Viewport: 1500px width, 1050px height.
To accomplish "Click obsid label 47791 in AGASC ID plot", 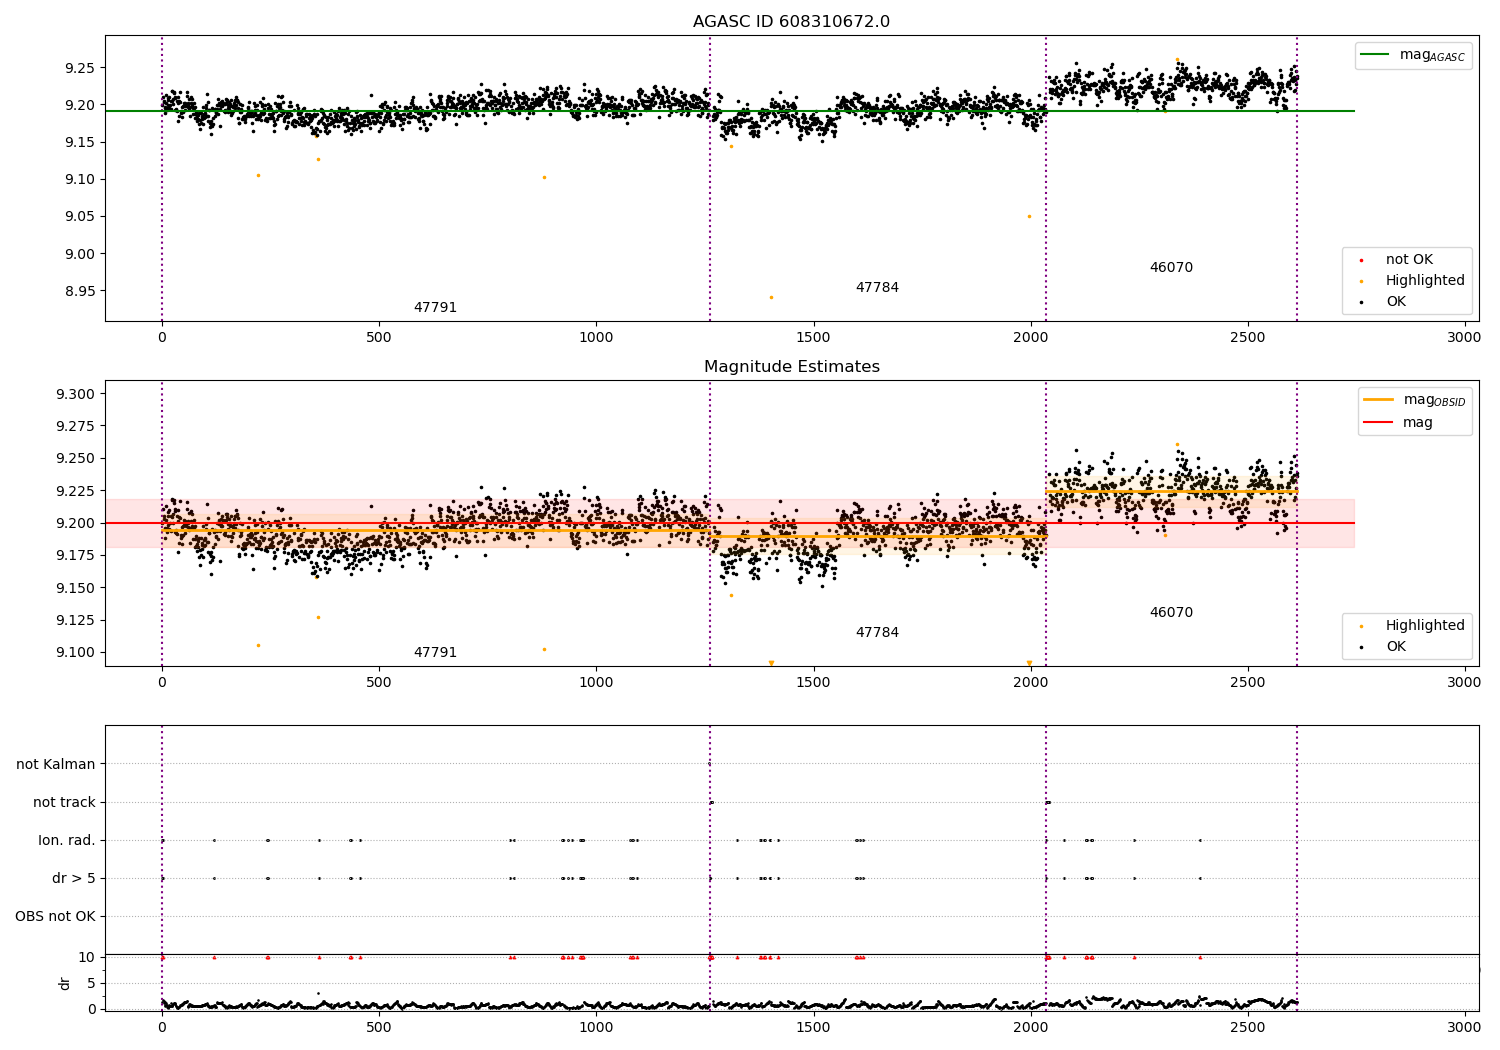I will click(435, 308).
